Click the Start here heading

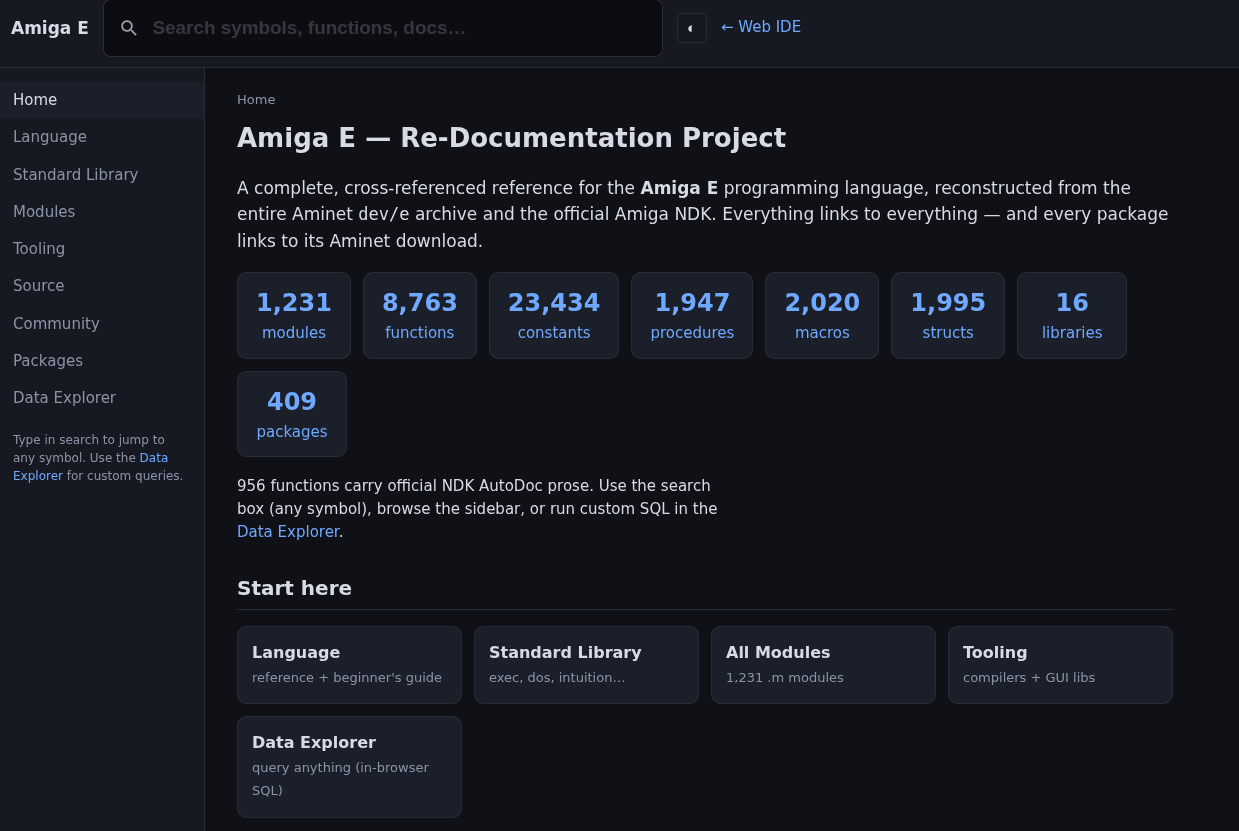tap(294, 588)
